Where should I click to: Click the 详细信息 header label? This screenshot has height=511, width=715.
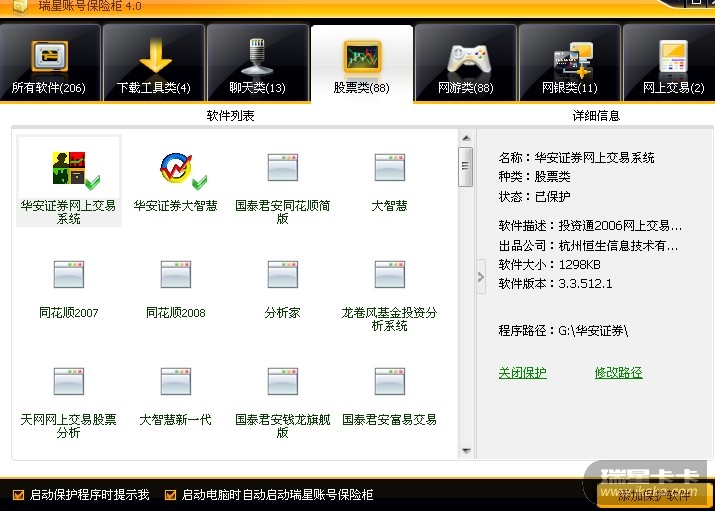[x=596, y=116]
